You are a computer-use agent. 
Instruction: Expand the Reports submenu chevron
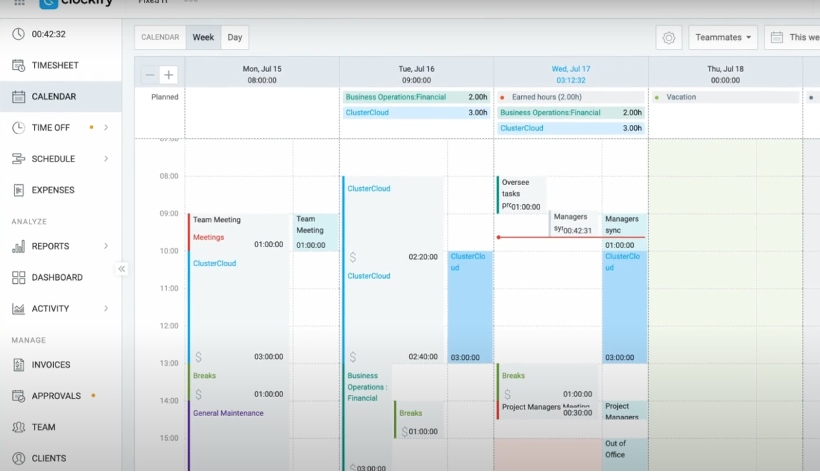pos(106,246)
